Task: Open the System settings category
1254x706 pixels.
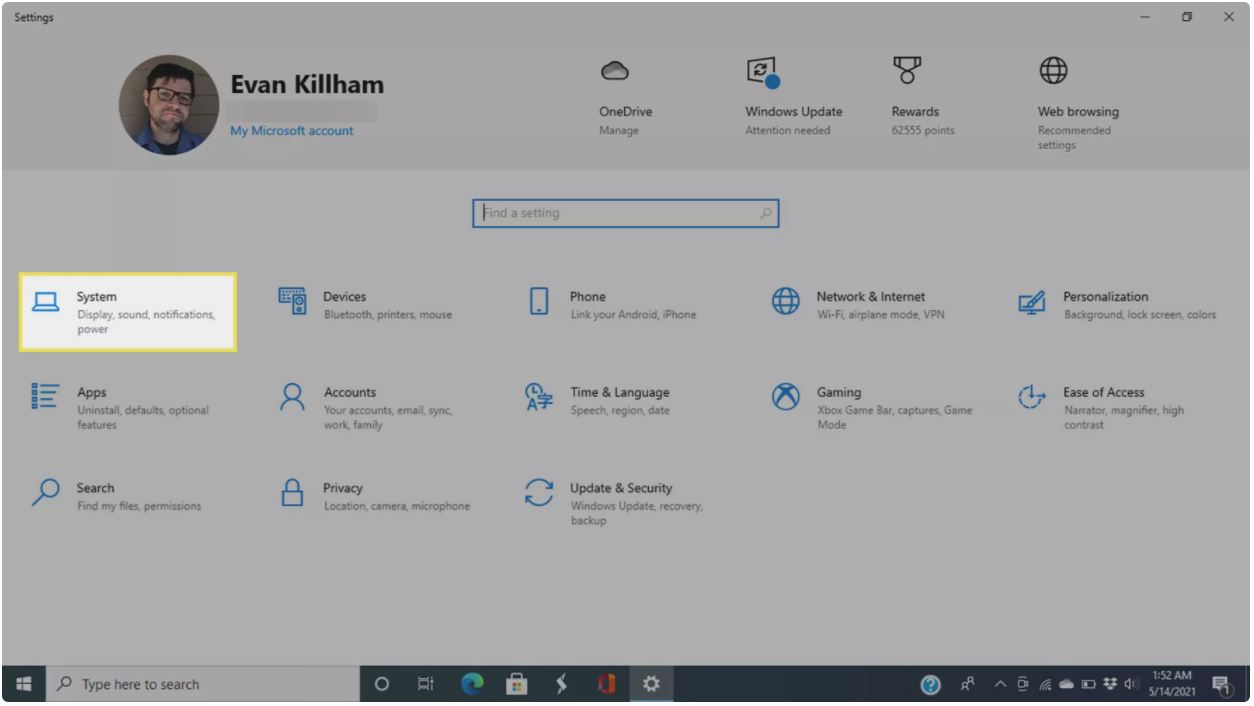Action: tap(127, 312)
